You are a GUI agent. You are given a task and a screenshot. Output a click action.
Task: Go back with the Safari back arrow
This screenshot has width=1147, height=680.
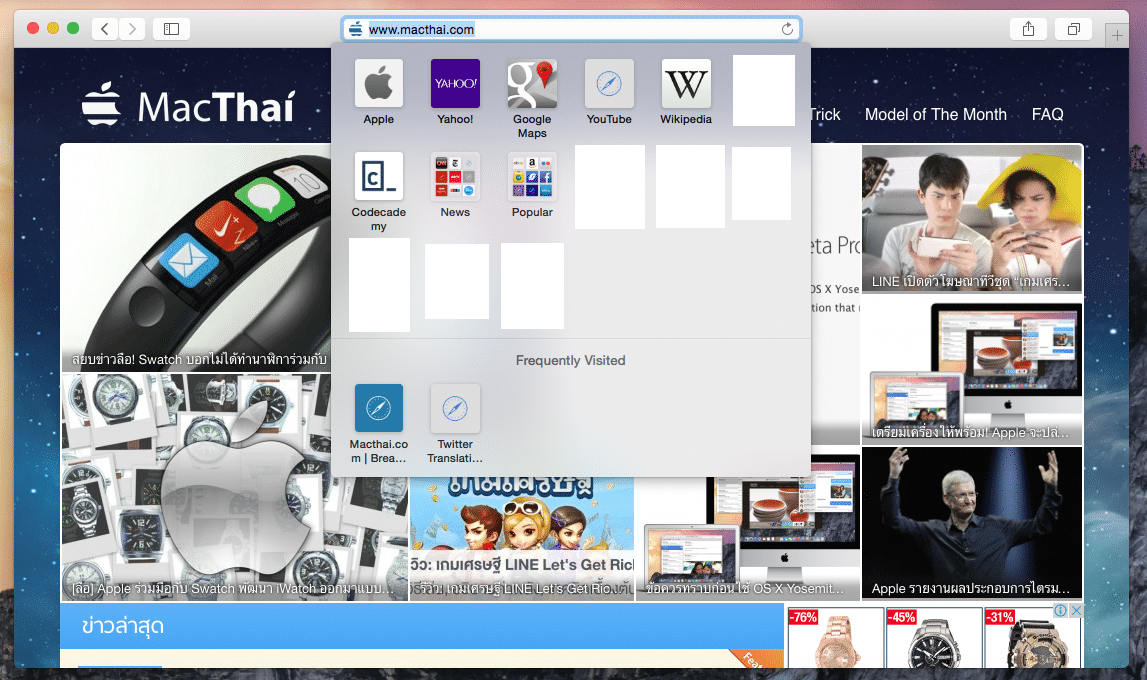pos(105,29)
